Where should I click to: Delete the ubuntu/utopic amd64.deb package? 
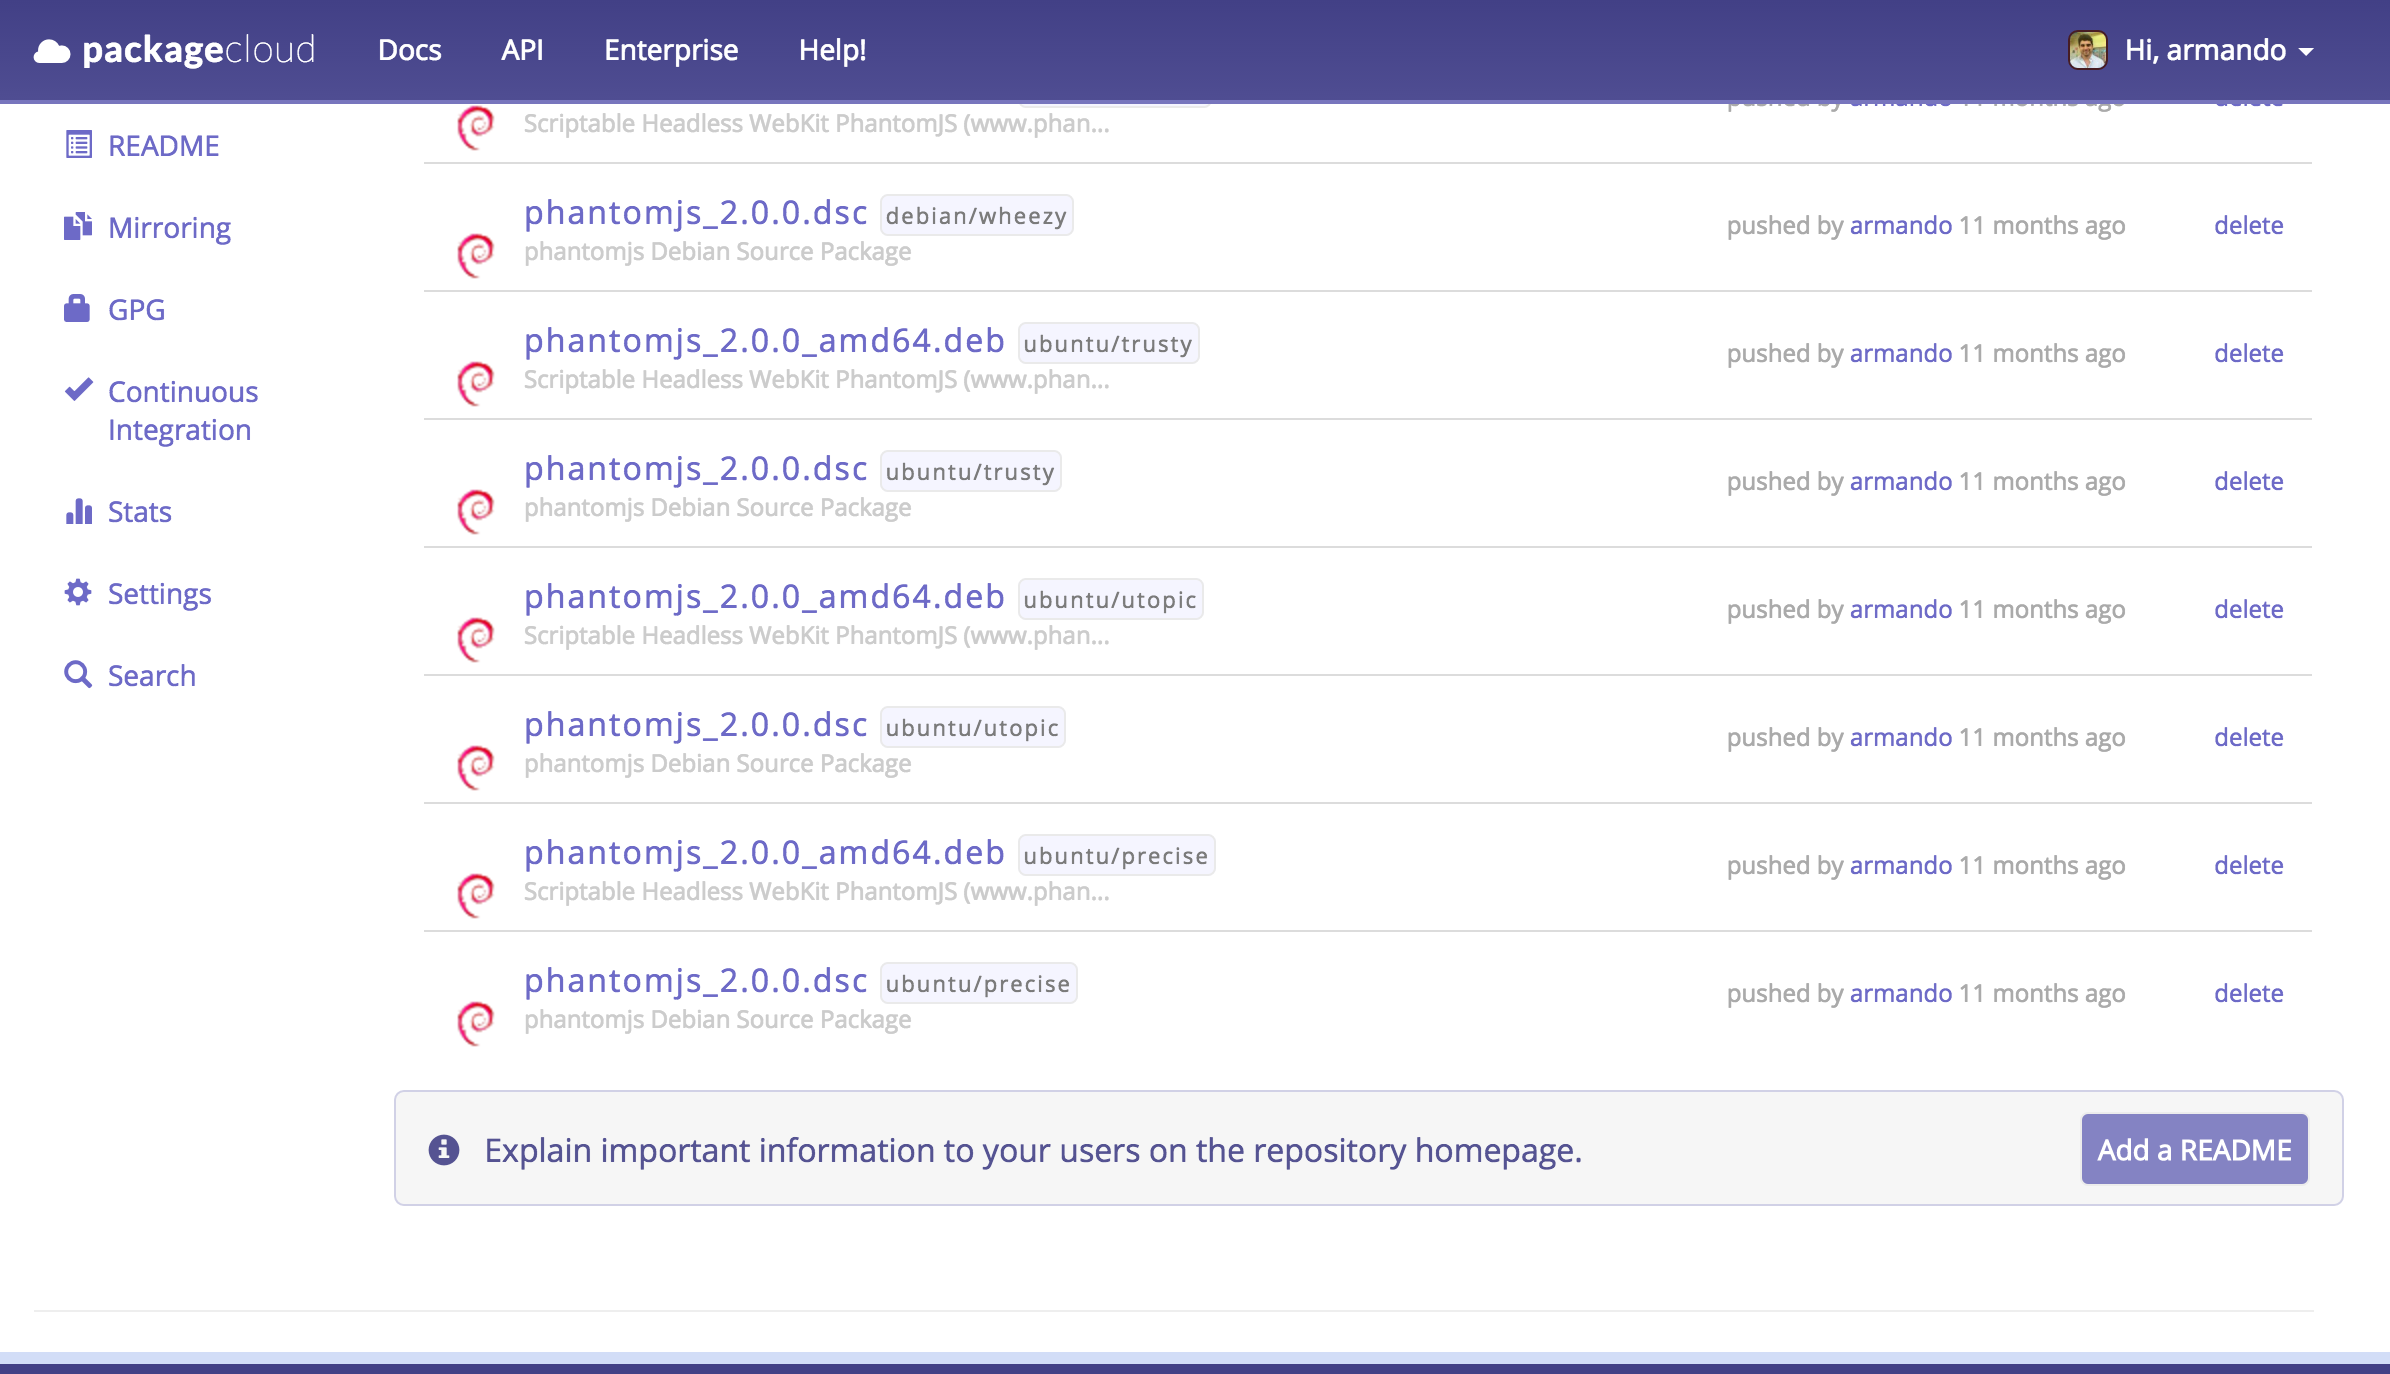[2248, 609]
